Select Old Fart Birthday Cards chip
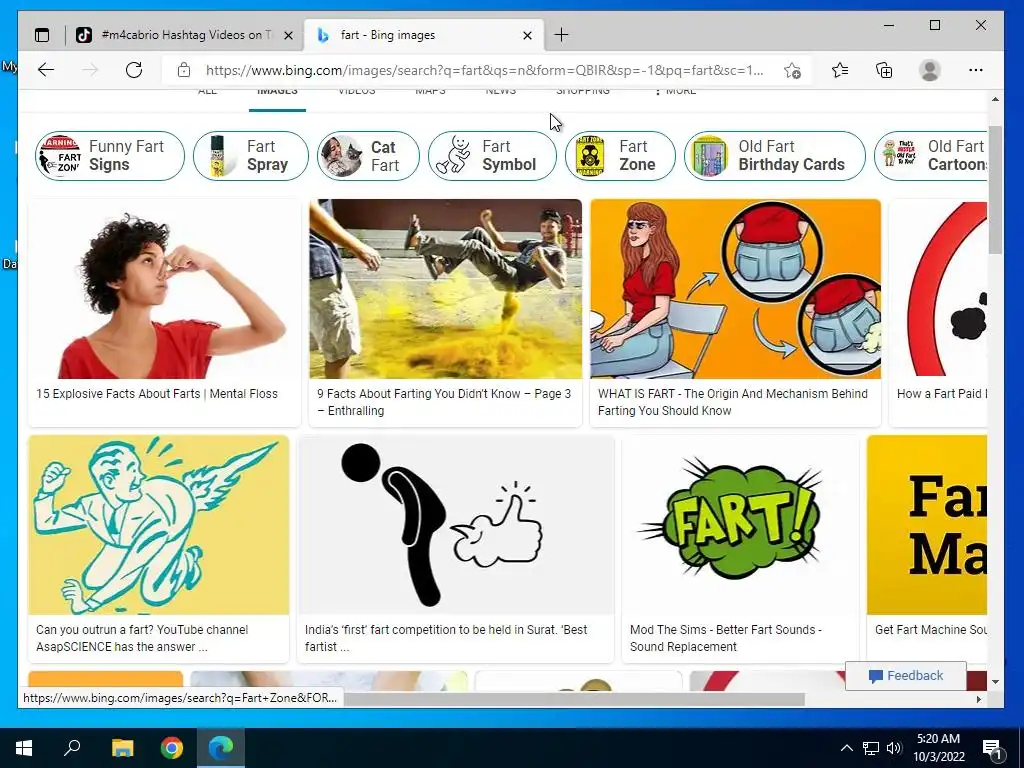Image resolution: width=1024 pixels, height=768 pixels. coord(775,155)
